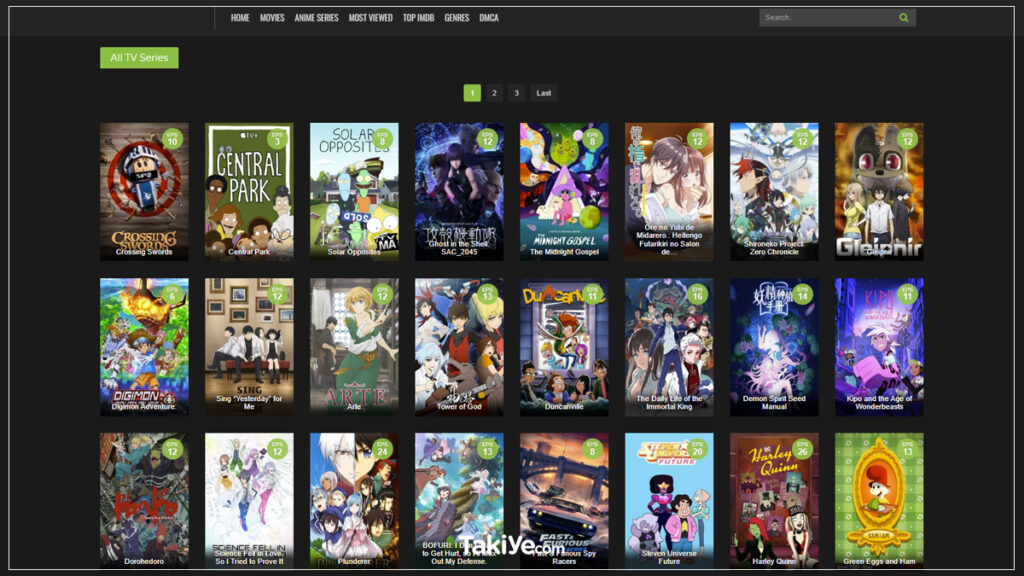Open the Solar Opposites poster
The image size is (1024, 576).
pos(354,191)
